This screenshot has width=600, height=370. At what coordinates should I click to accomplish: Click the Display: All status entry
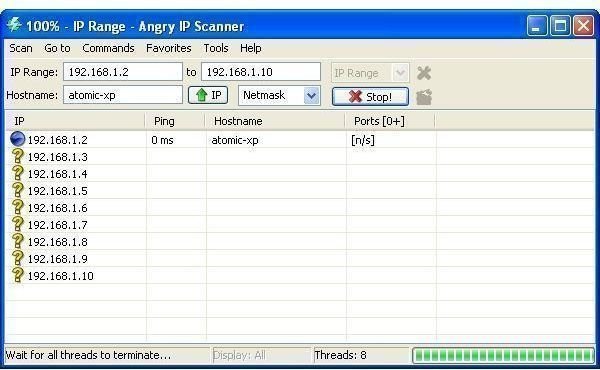239,355
